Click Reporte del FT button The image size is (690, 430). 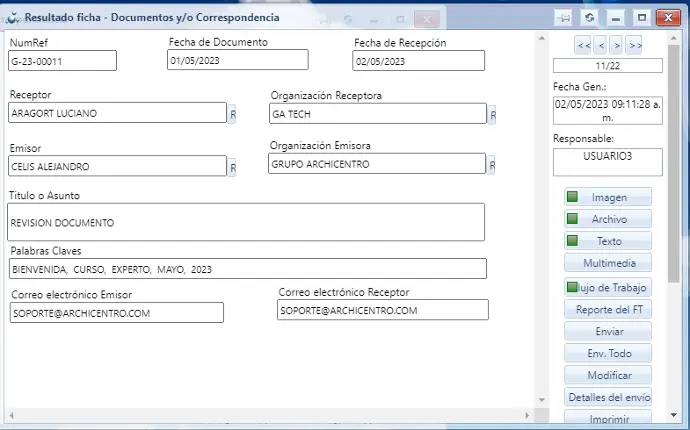point(608,309)
